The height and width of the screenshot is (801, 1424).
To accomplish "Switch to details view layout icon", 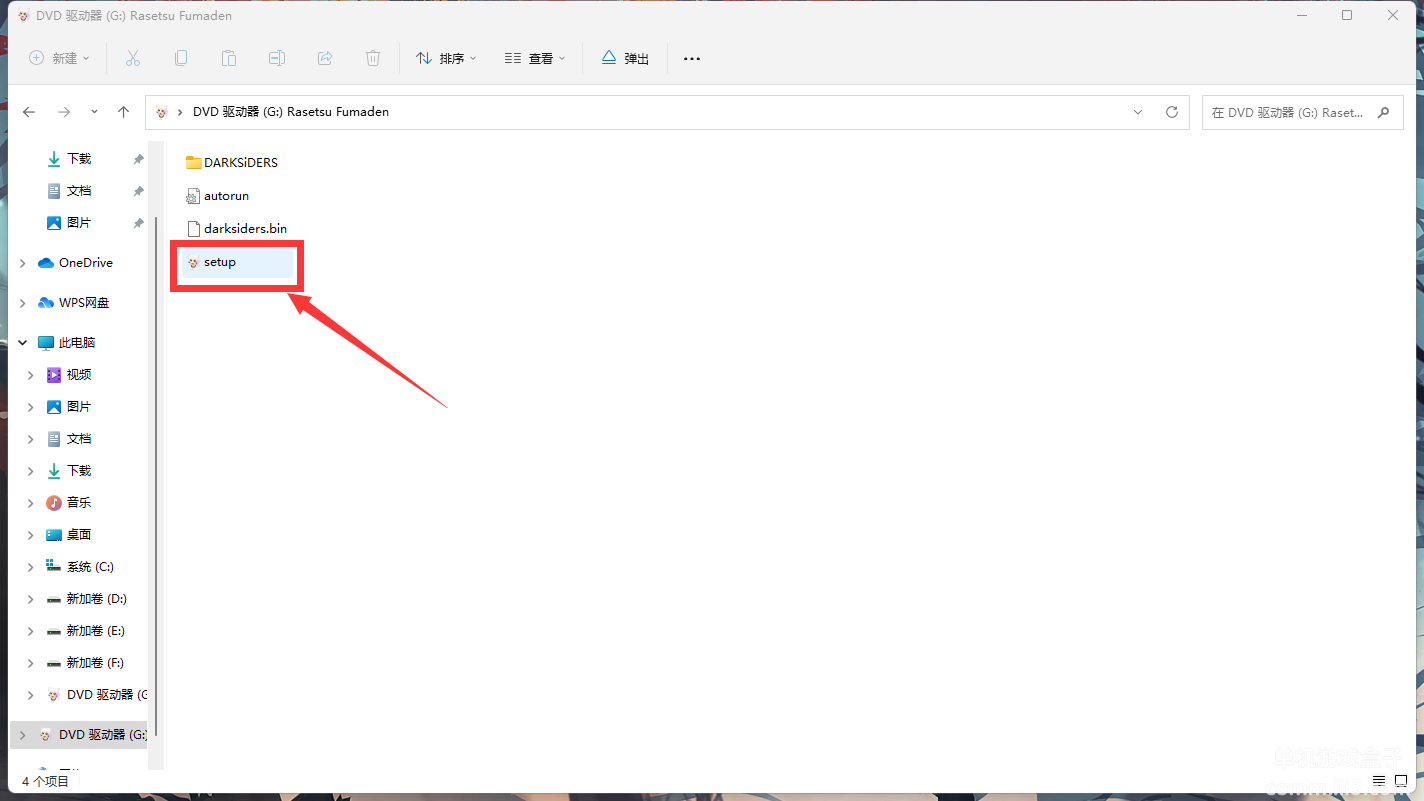I will (x=1378, y=781).
